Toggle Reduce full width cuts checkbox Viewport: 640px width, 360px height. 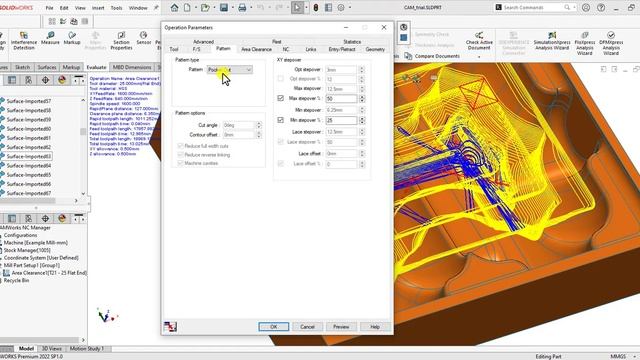(x=180, y=146)
